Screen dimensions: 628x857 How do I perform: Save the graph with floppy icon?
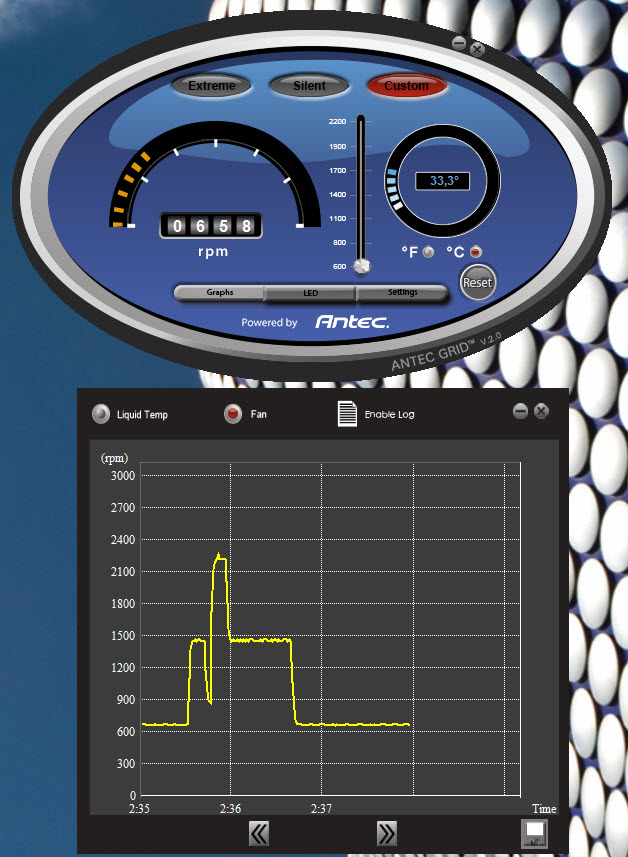(x=534, y=833)
